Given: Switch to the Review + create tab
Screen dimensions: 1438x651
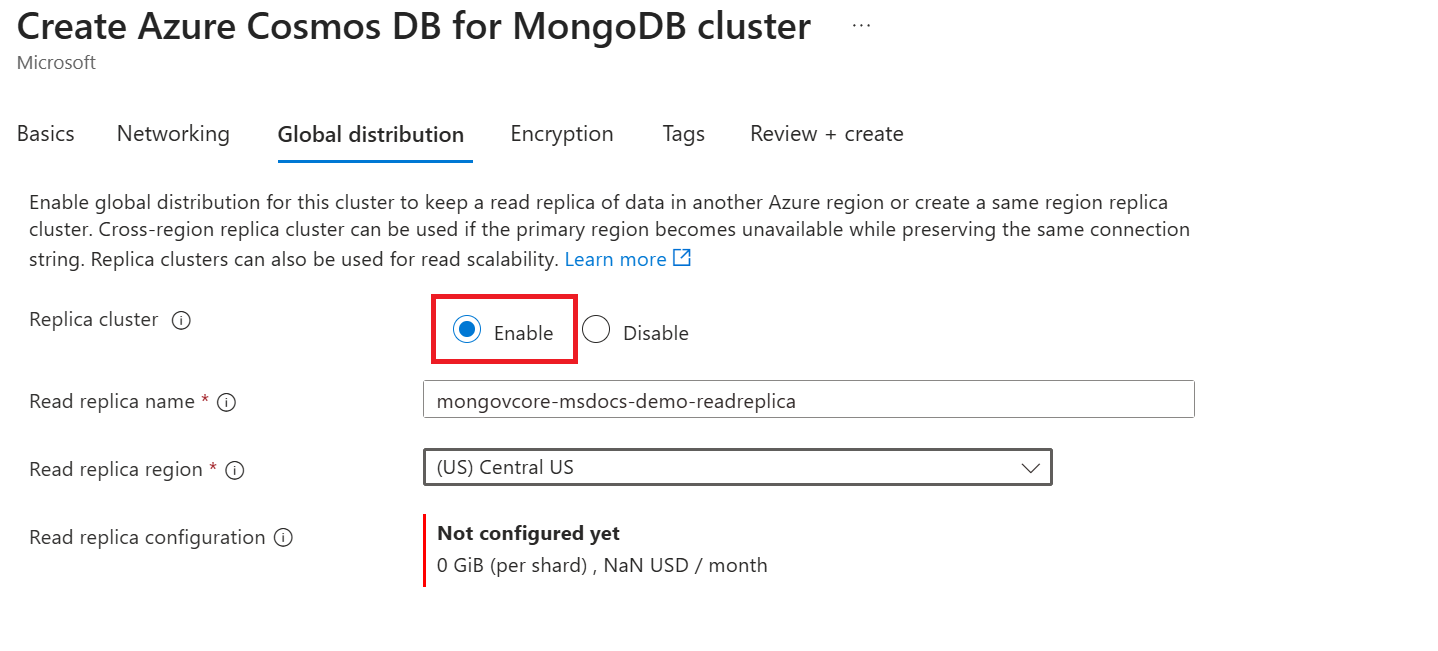Looking at the screenshot, I should (x=827, y=134).
